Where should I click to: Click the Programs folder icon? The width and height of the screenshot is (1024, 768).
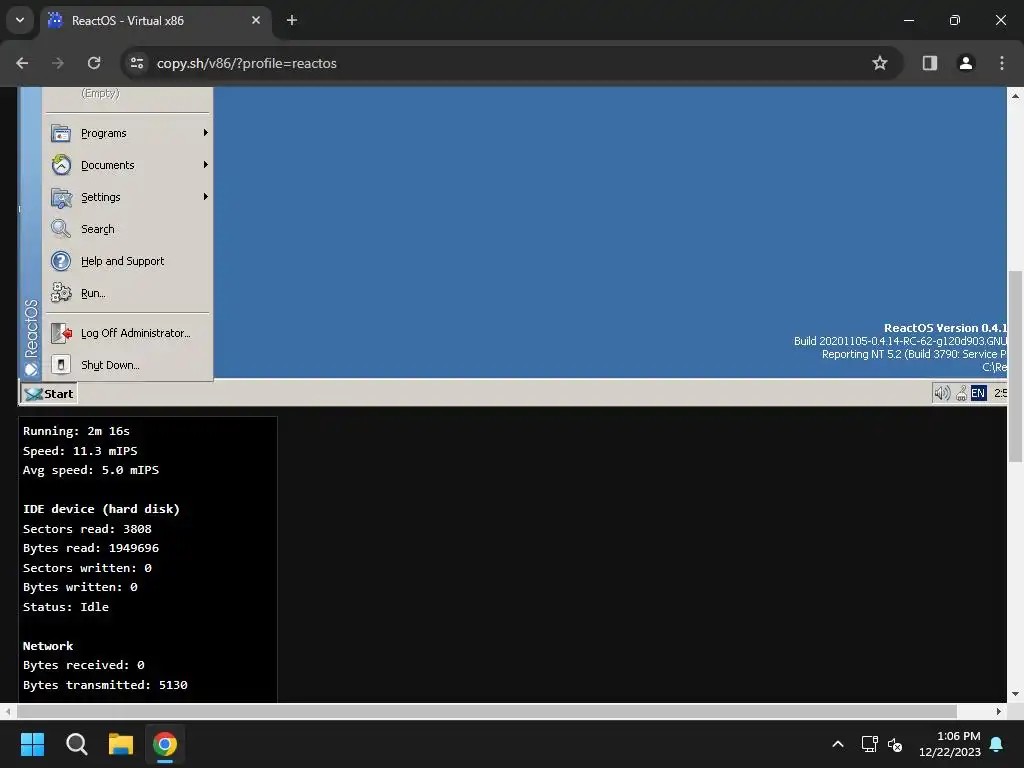(61, 133)
